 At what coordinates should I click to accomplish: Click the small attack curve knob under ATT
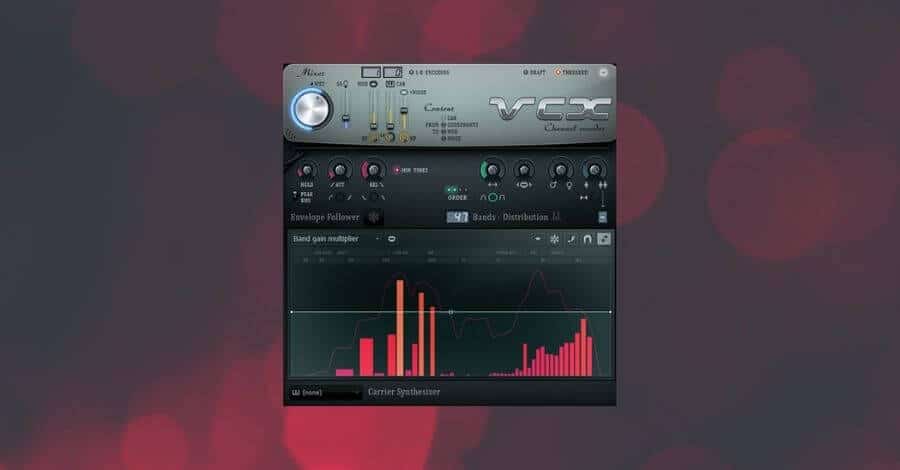[x=340, y=197]
